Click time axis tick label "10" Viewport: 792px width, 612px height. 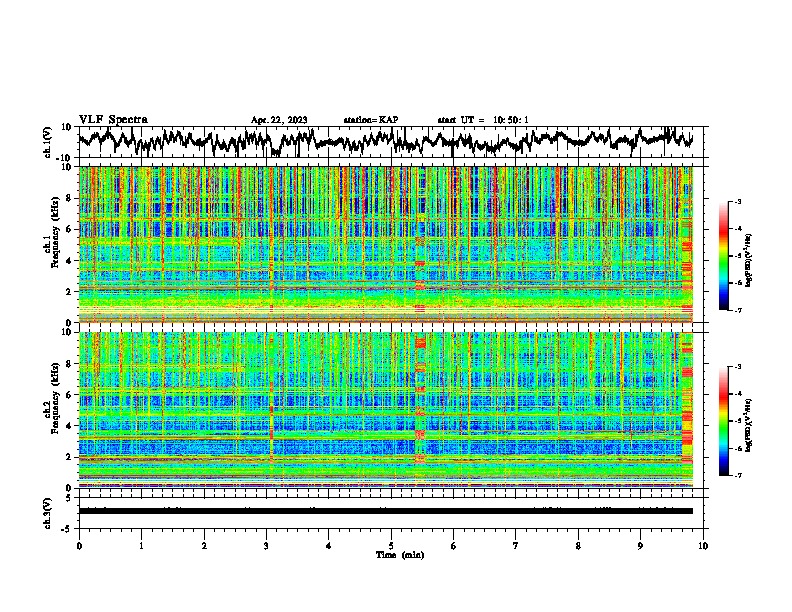703,546
